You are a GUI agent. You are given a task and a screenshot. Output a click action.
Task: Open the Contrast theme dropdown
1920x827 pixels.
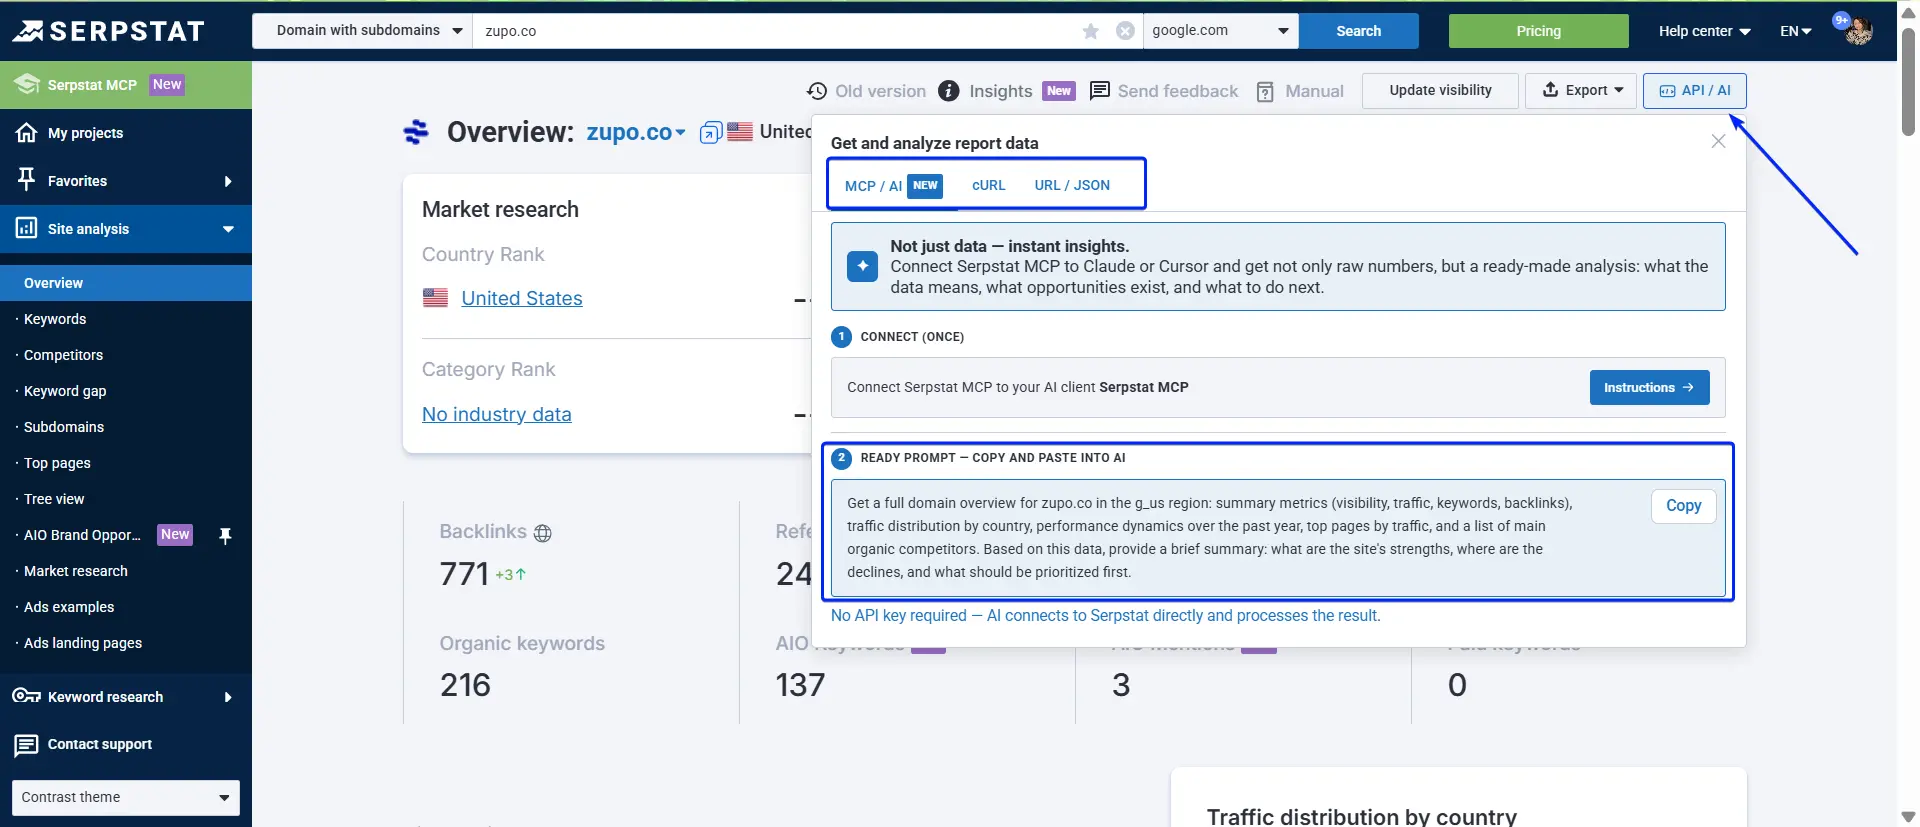126,797
